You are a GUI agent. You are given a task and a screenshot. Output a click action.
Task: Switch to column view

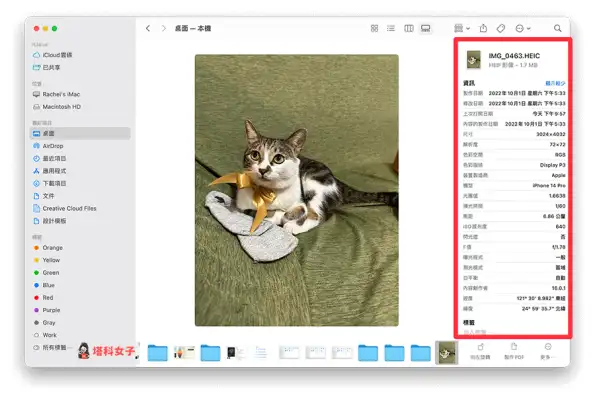pyautogui.click(x=409, y=28)
